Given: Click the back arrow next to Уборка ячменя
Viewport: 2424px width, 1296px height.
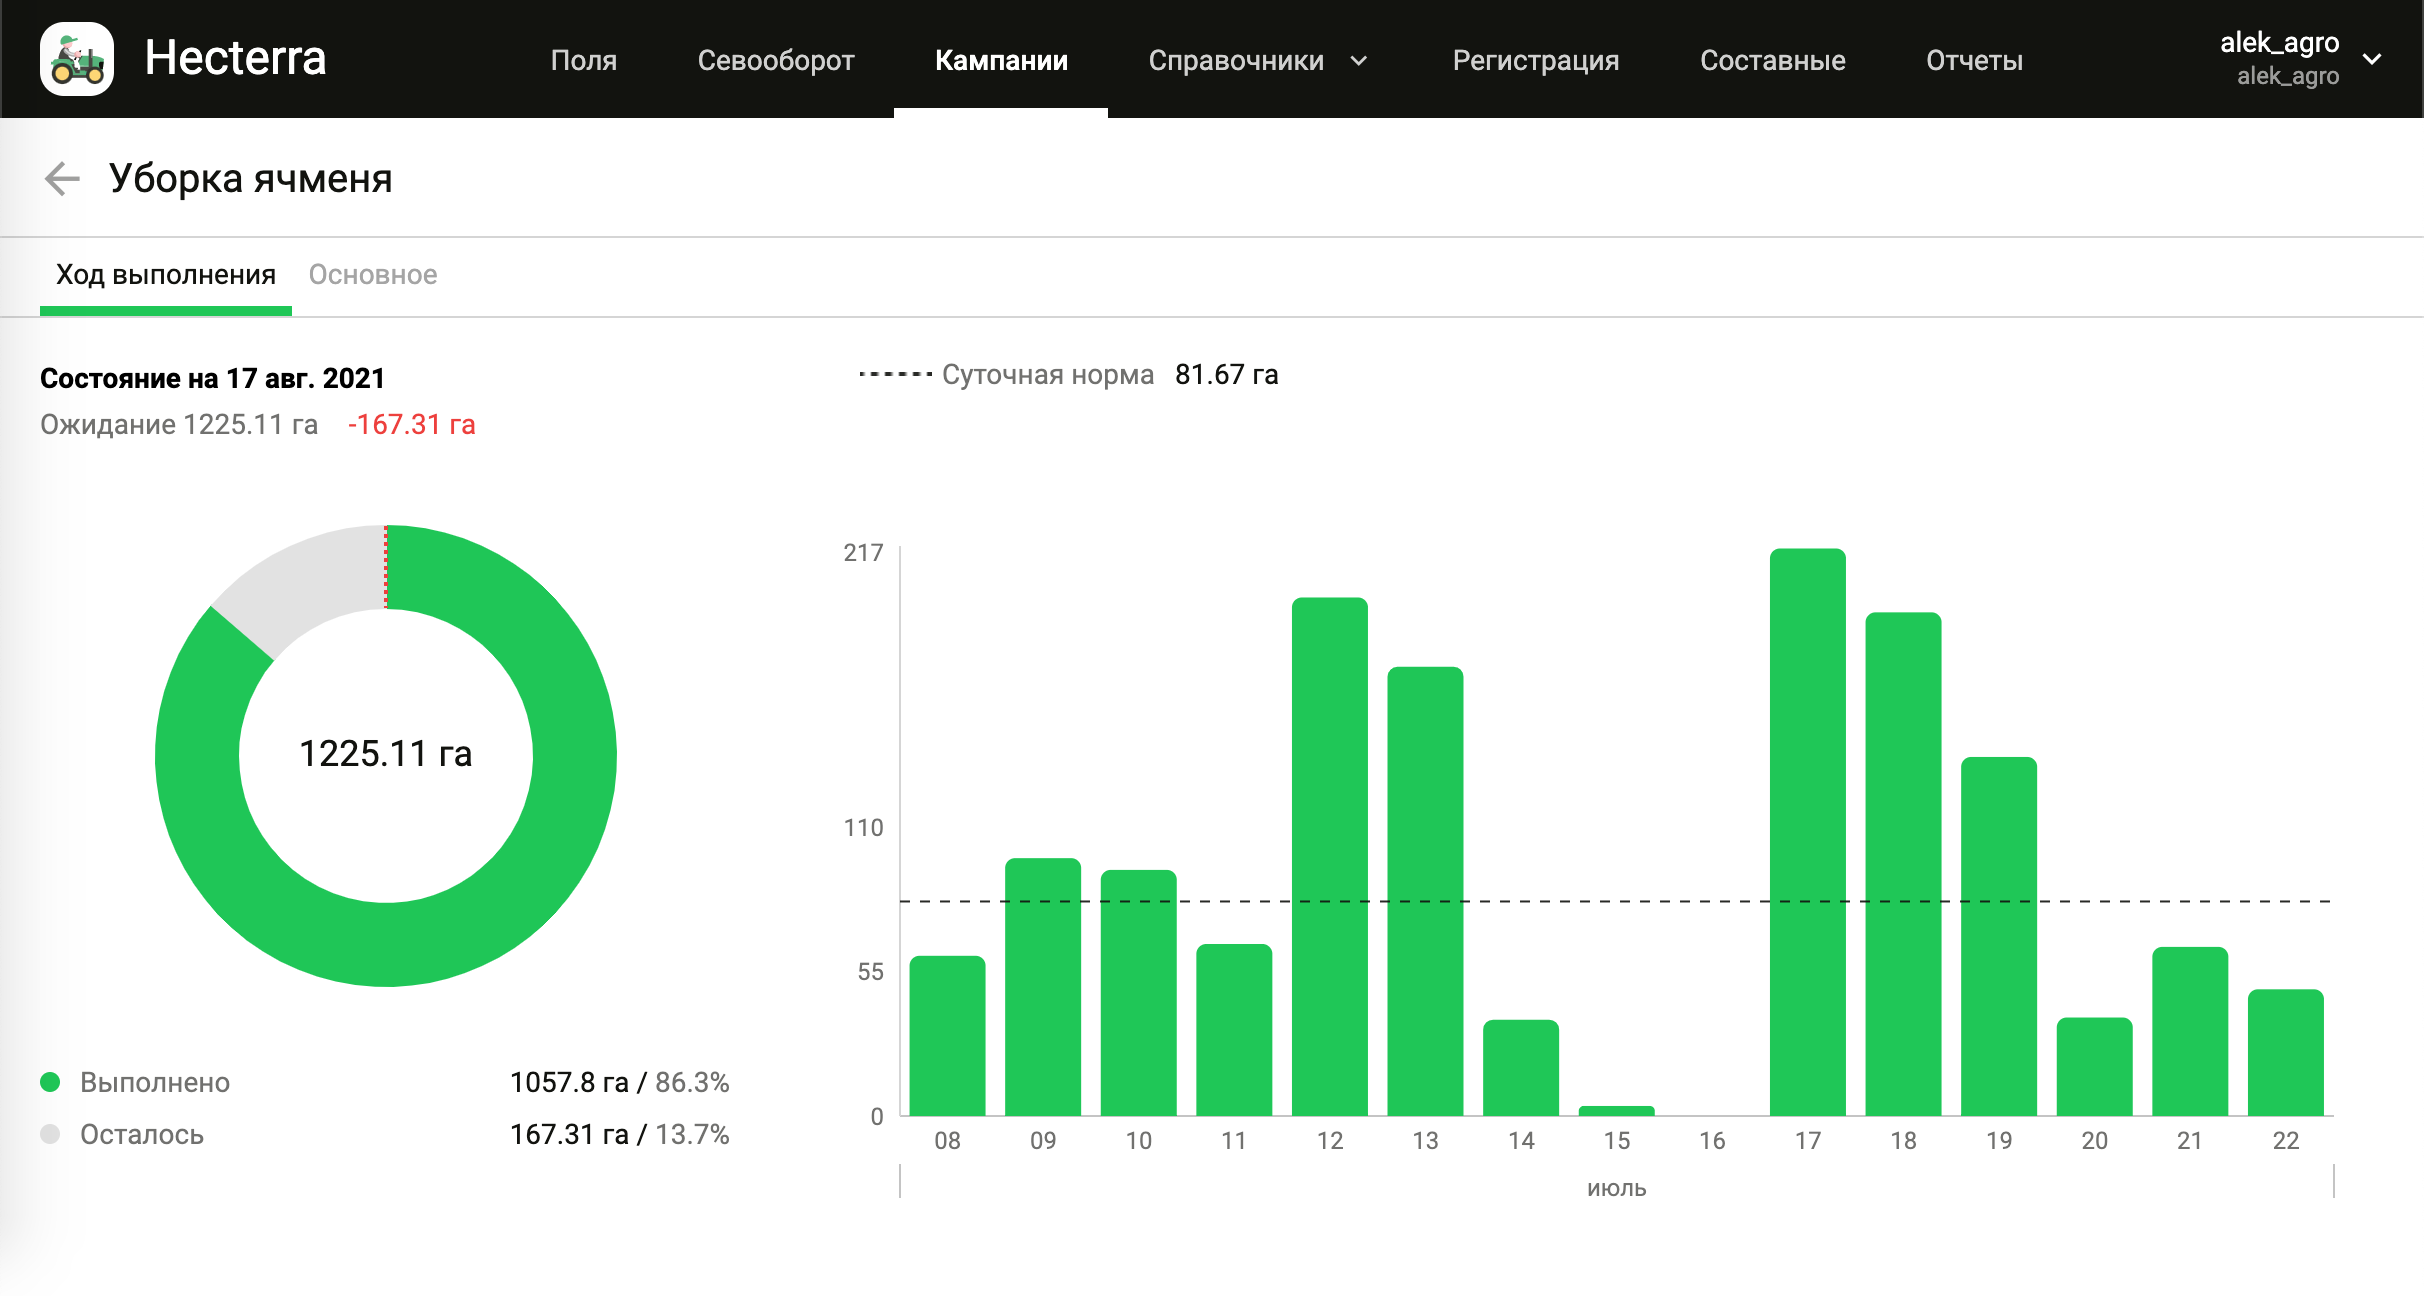Looking at the screenshot, I should (62, 179).
